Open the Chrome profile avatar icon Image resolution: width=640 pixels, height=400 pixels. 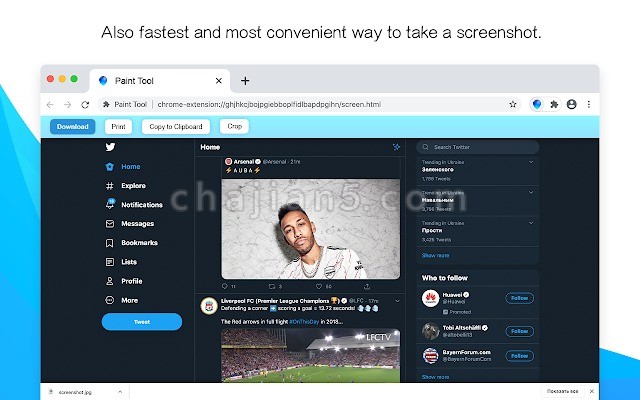tap(571, 104)
